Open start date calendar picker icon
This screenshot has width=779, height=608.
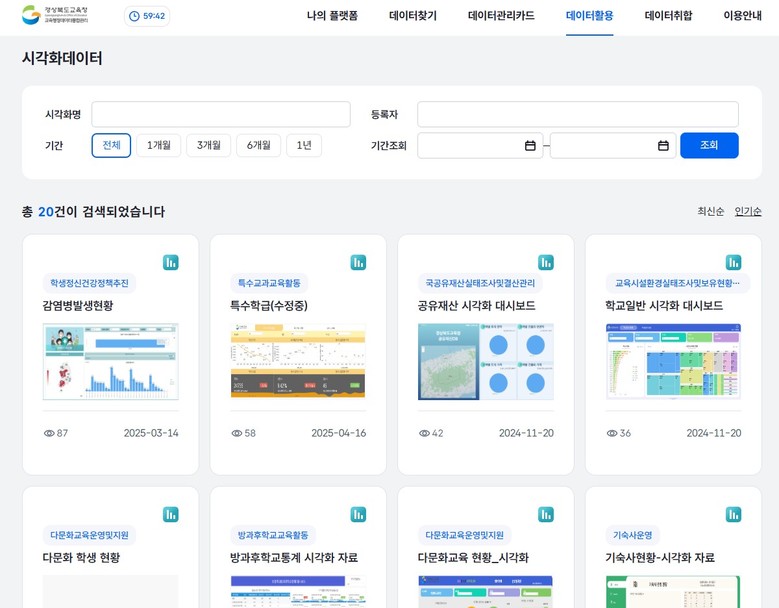tap(530, 146)
